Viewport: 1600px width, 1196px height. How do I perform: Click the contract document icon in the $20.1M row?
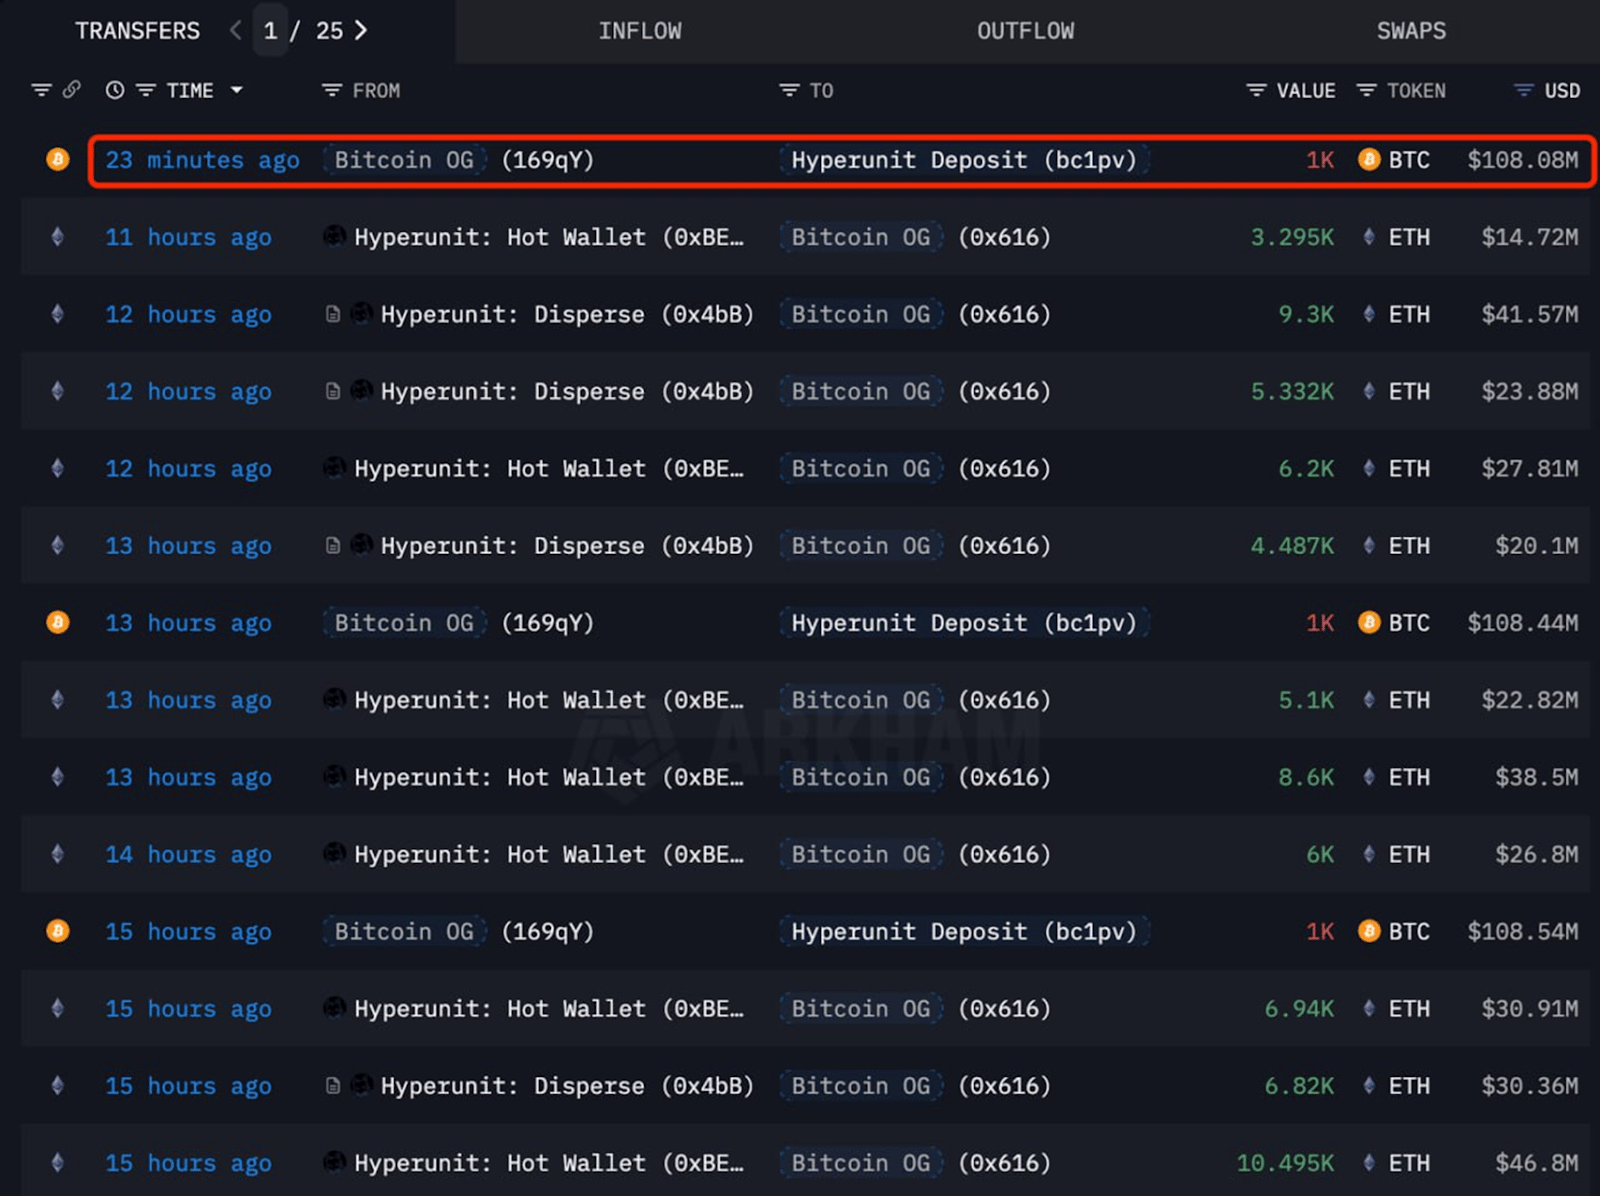(x=333, y=545)
